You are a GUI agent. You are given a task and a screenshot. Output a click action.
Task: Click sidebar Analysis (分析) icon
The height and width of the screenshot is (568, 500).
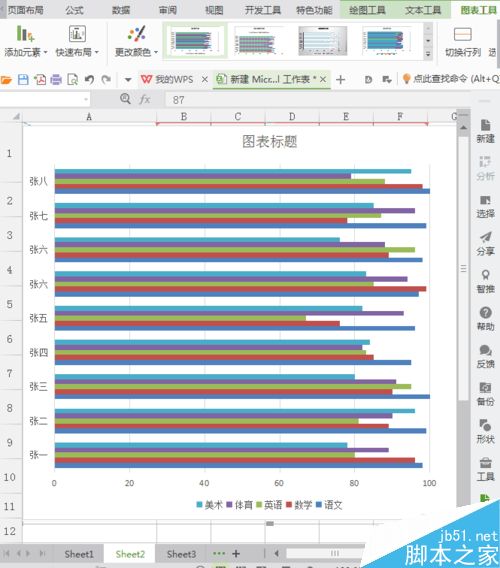[485, 162]
